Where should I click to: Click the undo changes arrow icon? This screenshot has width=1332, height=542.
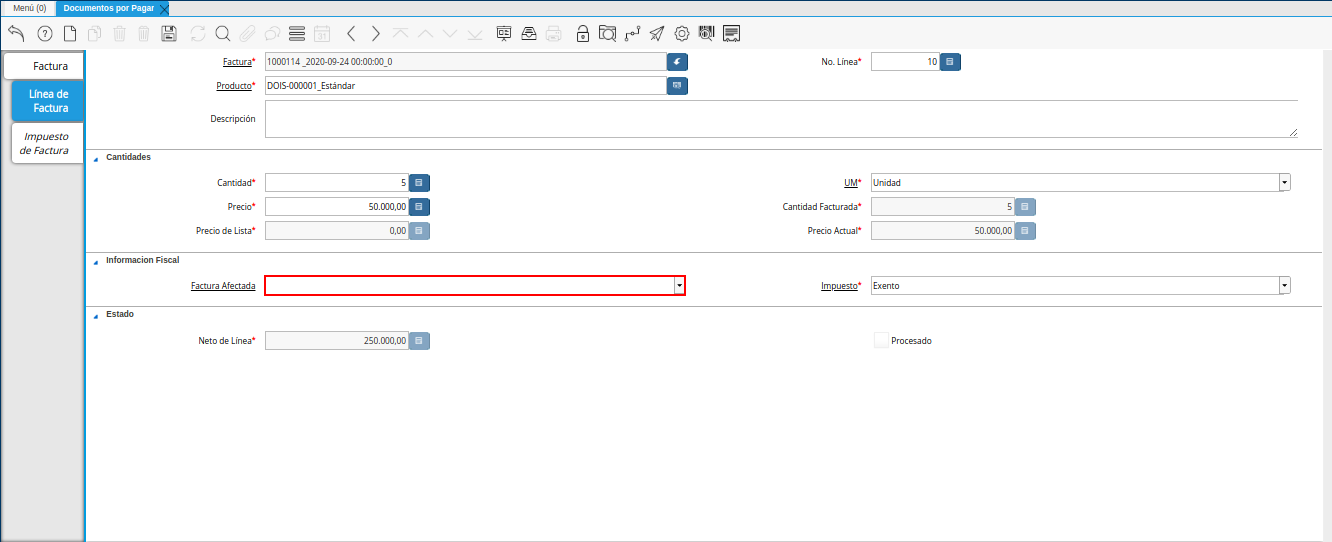[16, 33]
